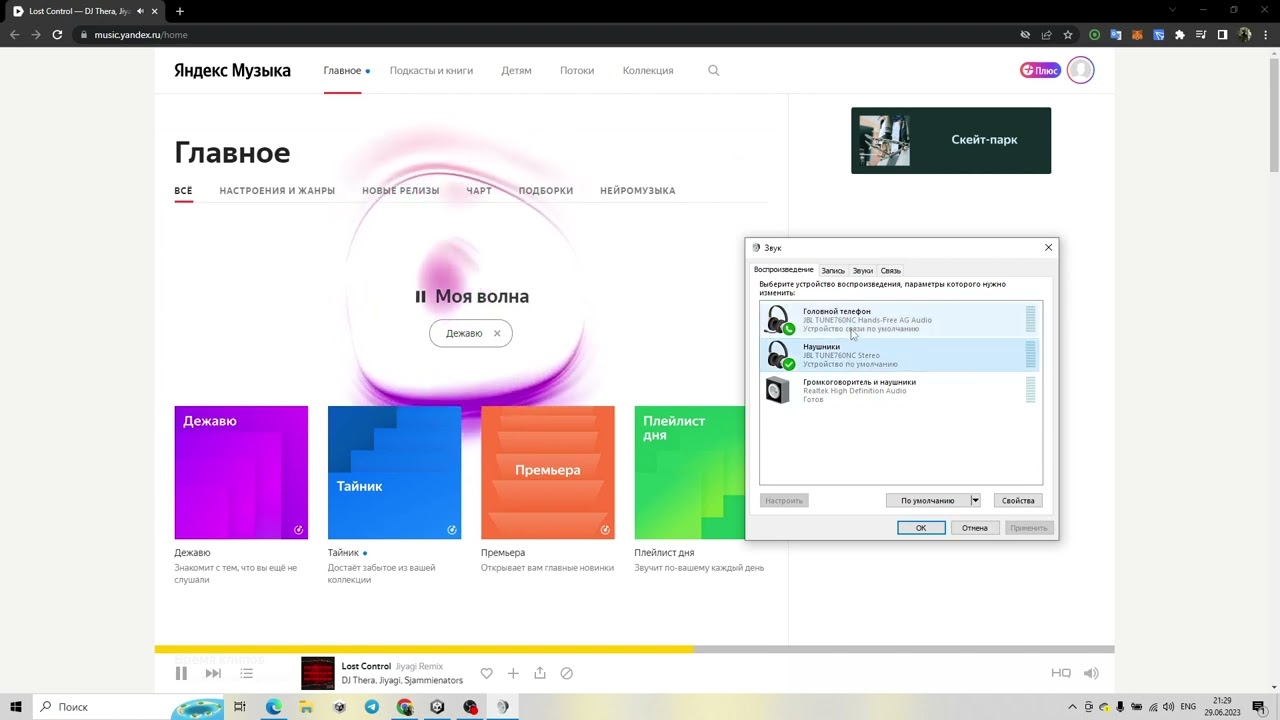Open the ЧАРТ tab
Viewport: 1280px width, 720px height.
pos(479,191)
